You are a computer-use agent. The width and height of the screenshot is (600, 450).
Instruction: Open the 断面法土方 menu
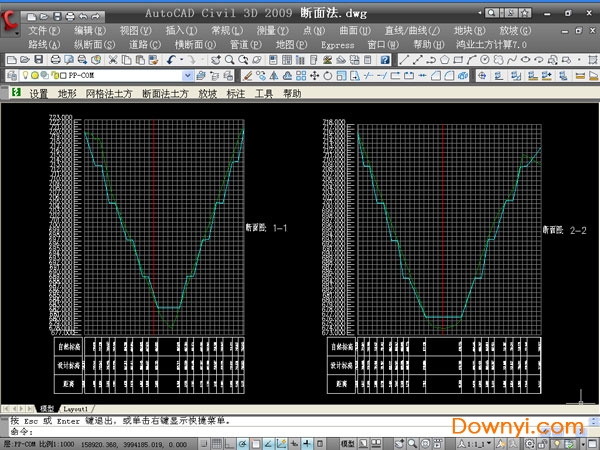coord(165,93)
